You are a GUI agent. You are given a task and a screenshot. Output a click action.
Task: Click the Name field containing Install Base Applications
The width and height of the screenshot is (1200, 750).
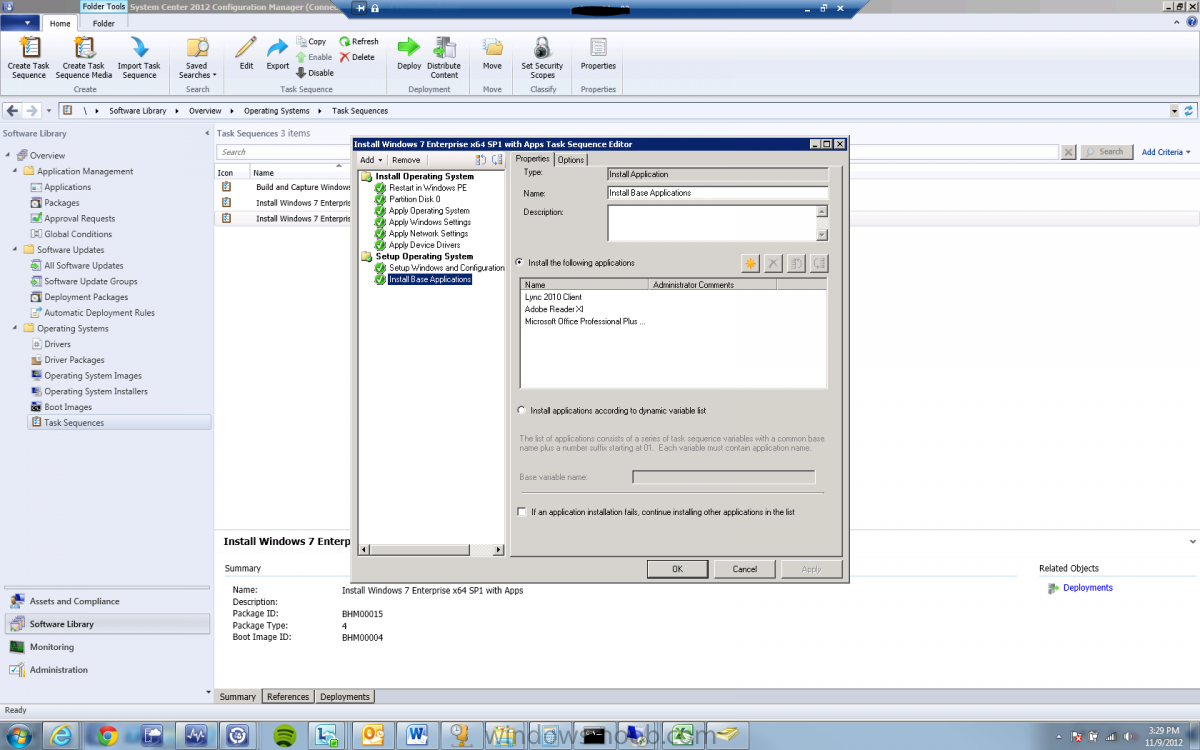click(x=718, y=193)
